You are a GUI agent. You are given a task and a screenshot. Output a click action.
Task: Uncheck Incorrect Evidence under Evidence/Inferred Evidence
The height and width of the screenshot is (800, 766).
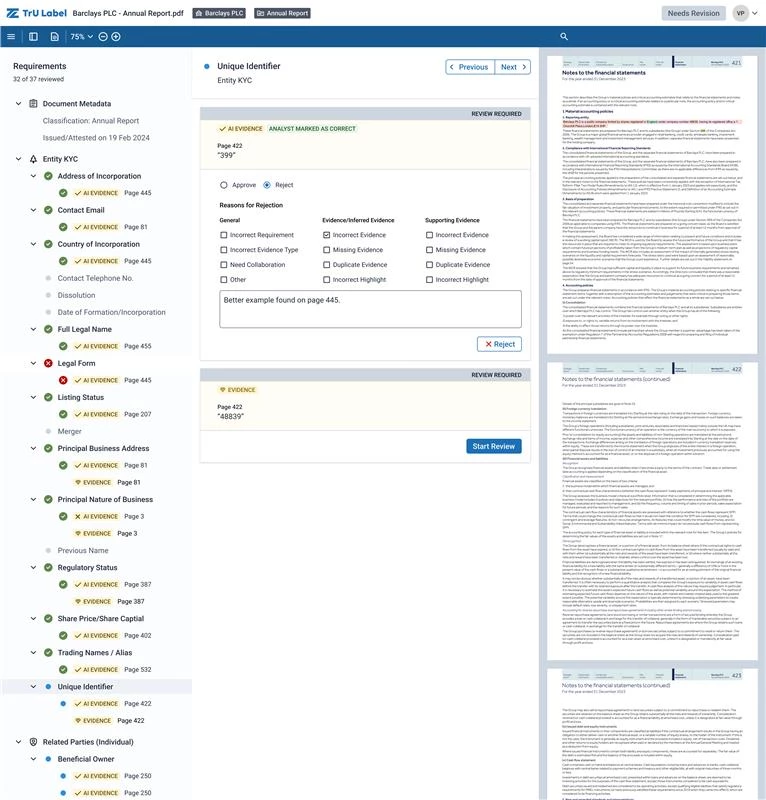tap(327, 235)
